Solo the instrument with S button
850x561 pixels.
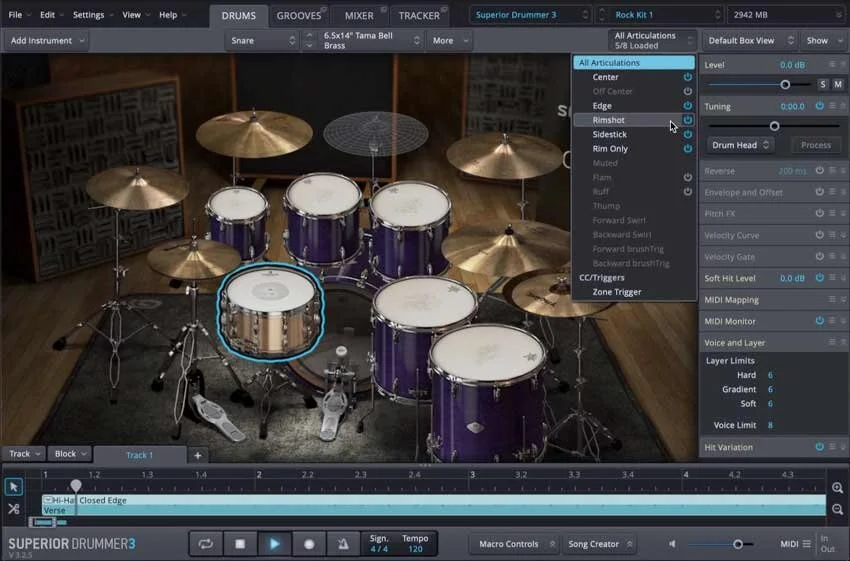click(x=823, y=84)
